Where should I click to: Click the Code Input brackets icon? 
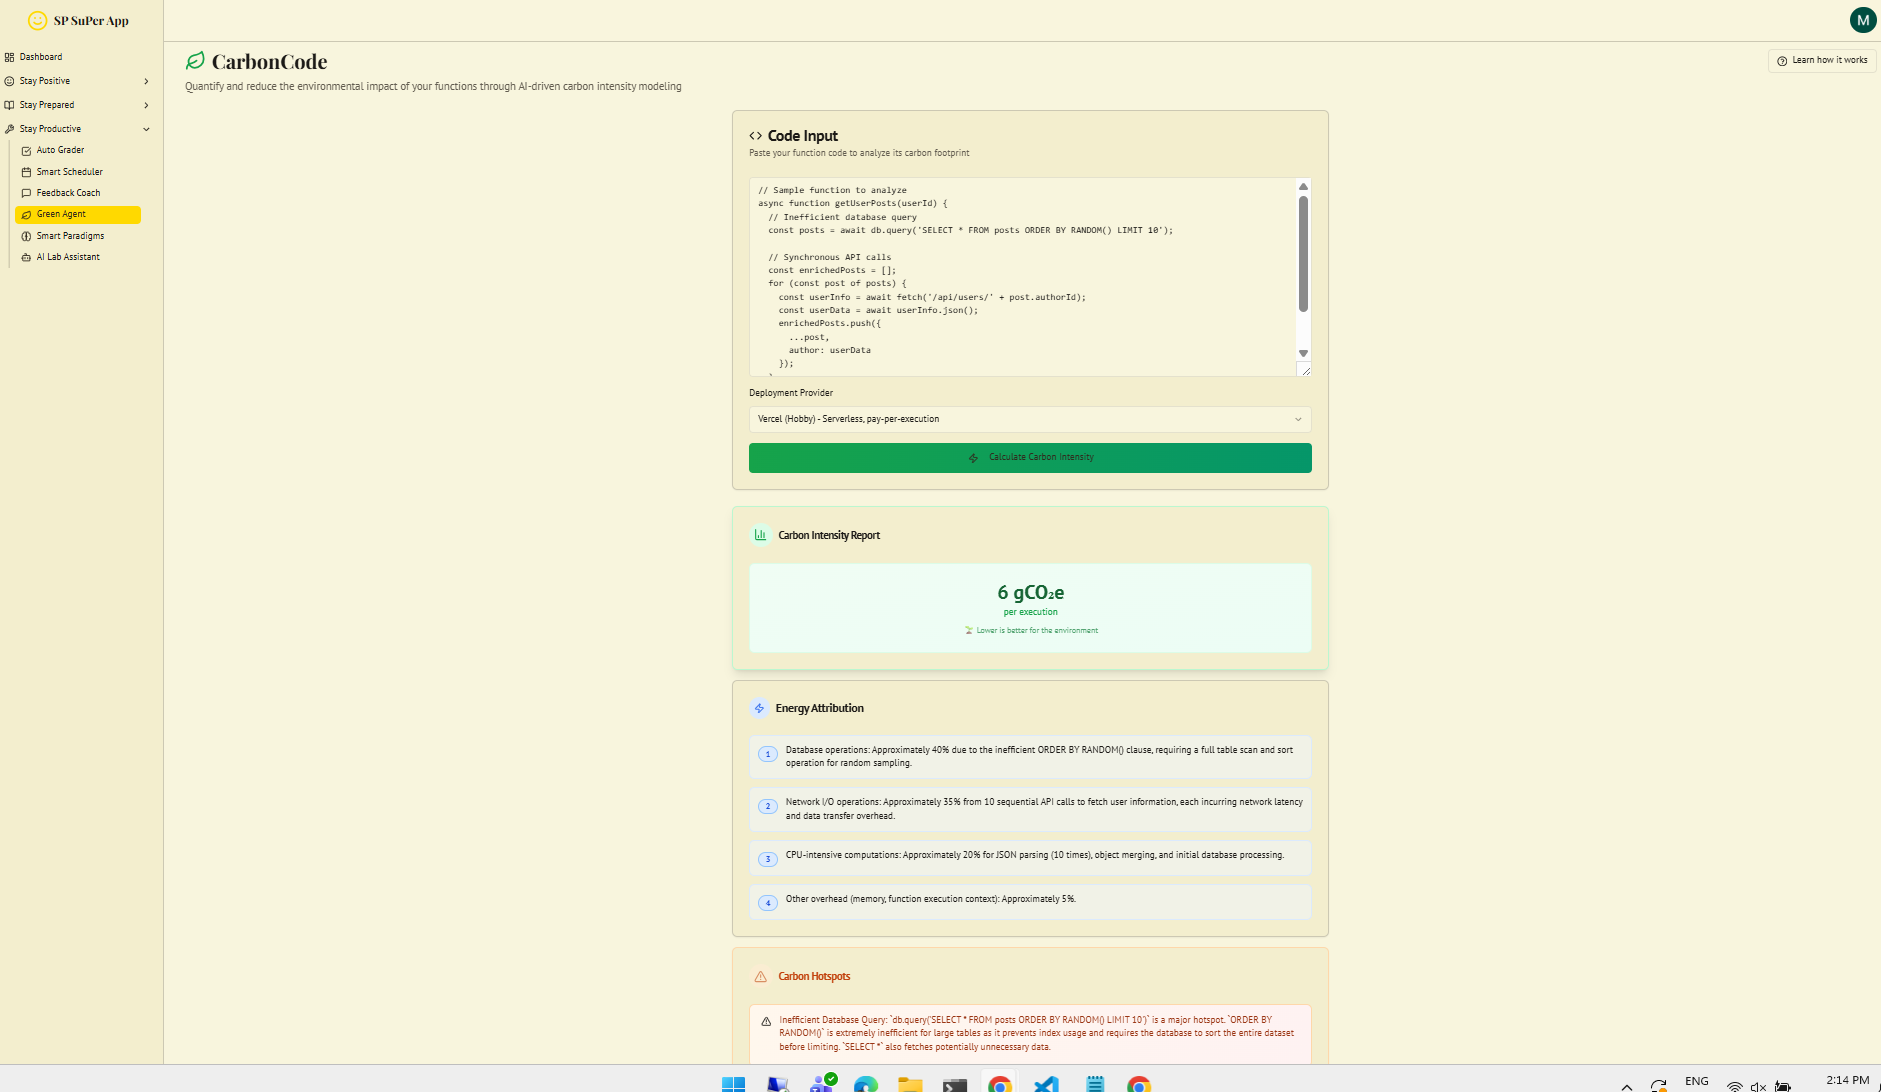tap(756, 136)
